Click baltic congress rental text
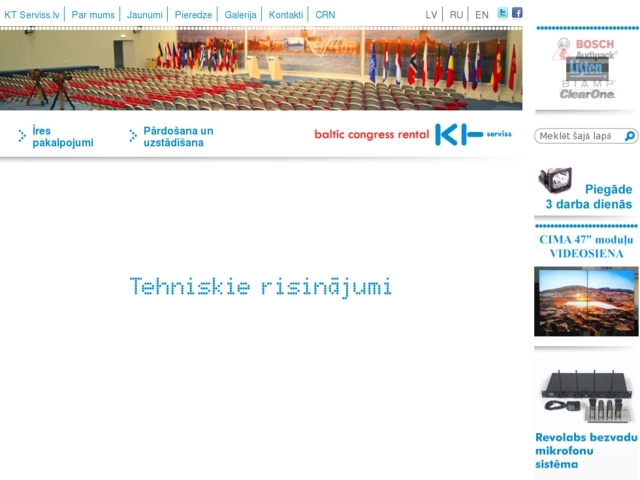The image size is (640, 480). 371,134
